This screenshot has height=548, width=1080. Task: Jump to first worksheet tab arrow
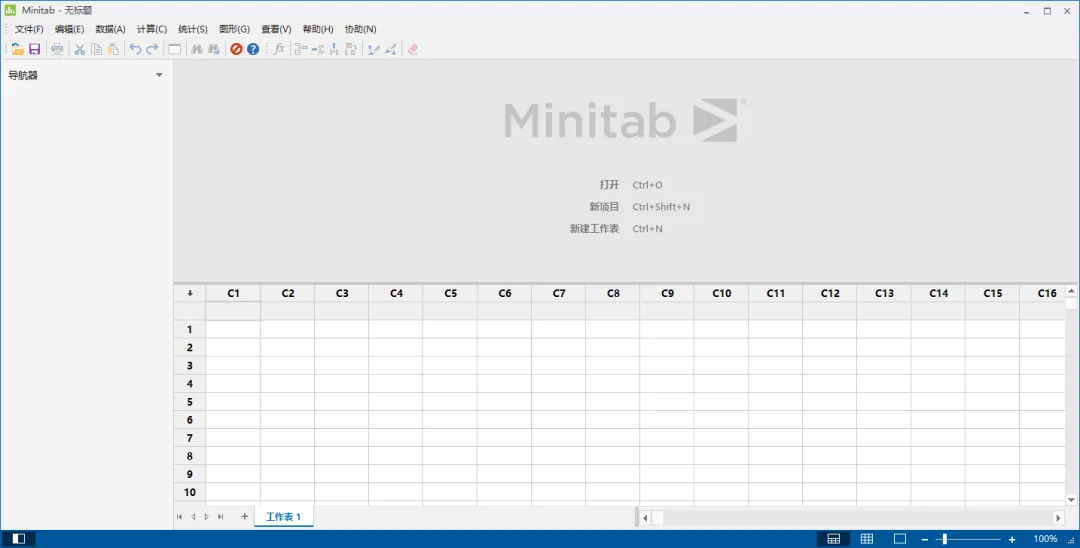(180, 516)
